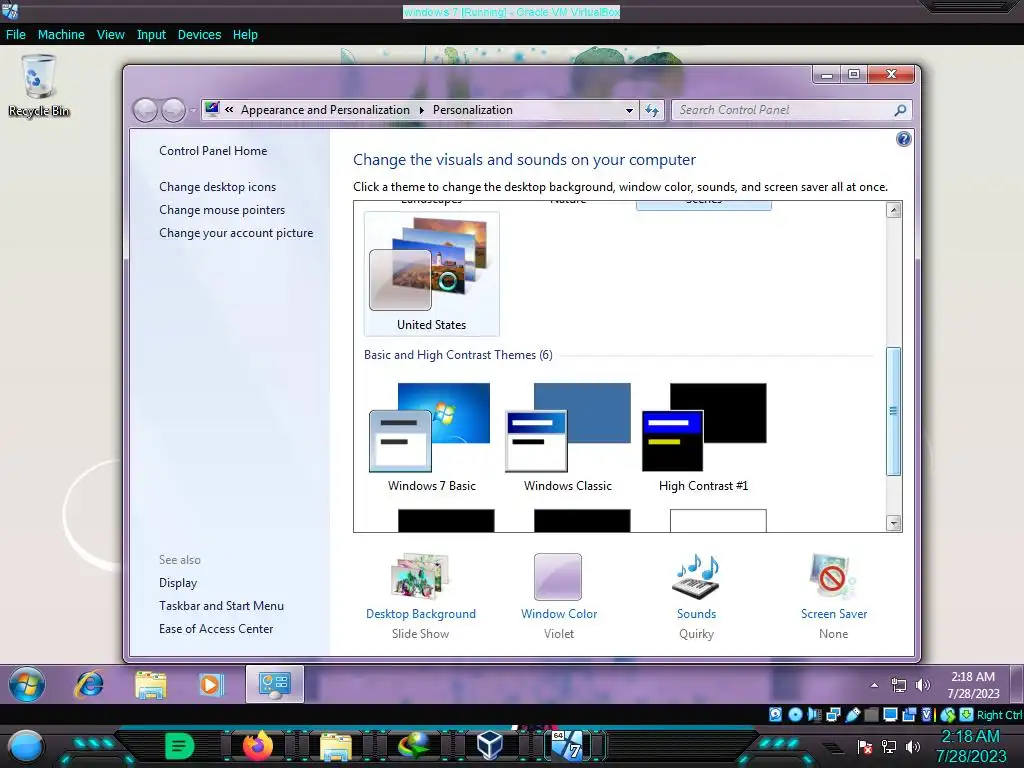The image size is (1024, 768).
Task: Open Windows Media Player taskbar icon
Action: (211, 684)
